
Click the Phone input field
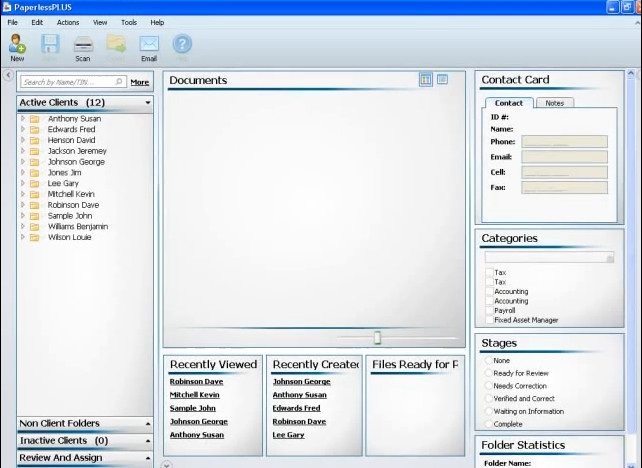[564, 142]
